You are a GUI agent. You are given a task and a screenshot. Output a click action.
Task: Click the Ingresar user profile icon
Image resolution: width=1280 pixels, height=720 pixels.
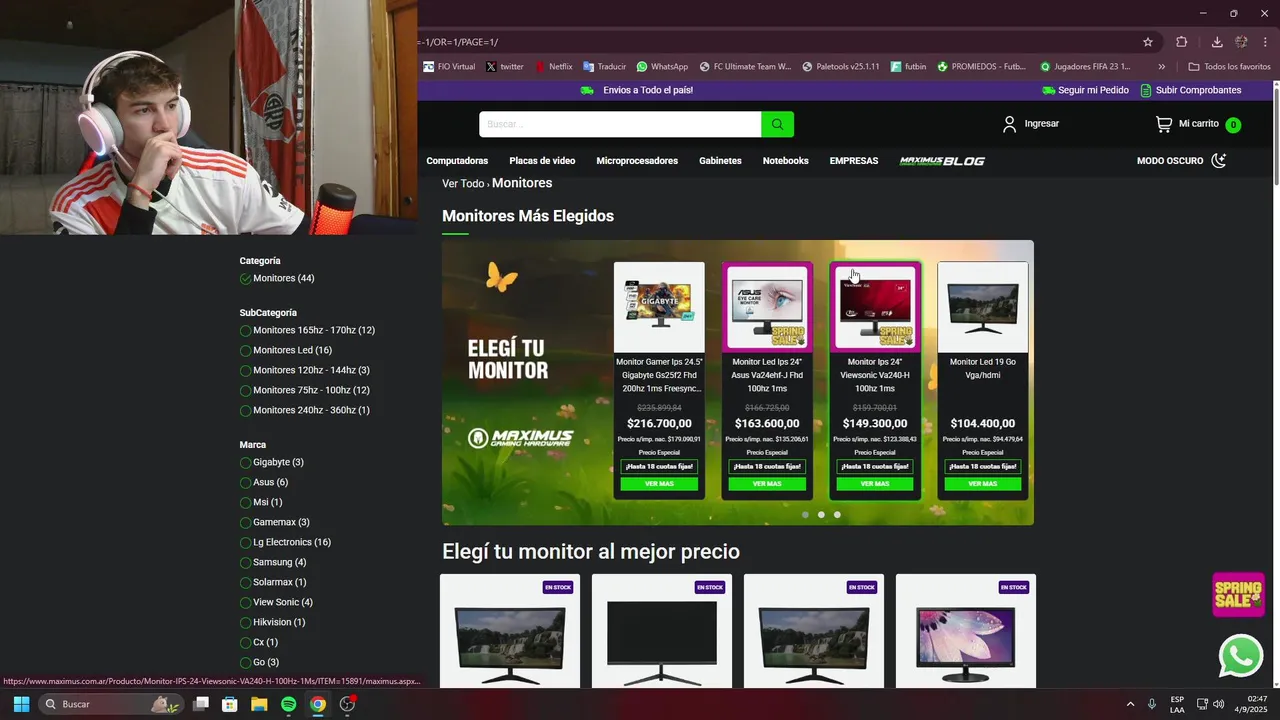tap(1009, 124)
